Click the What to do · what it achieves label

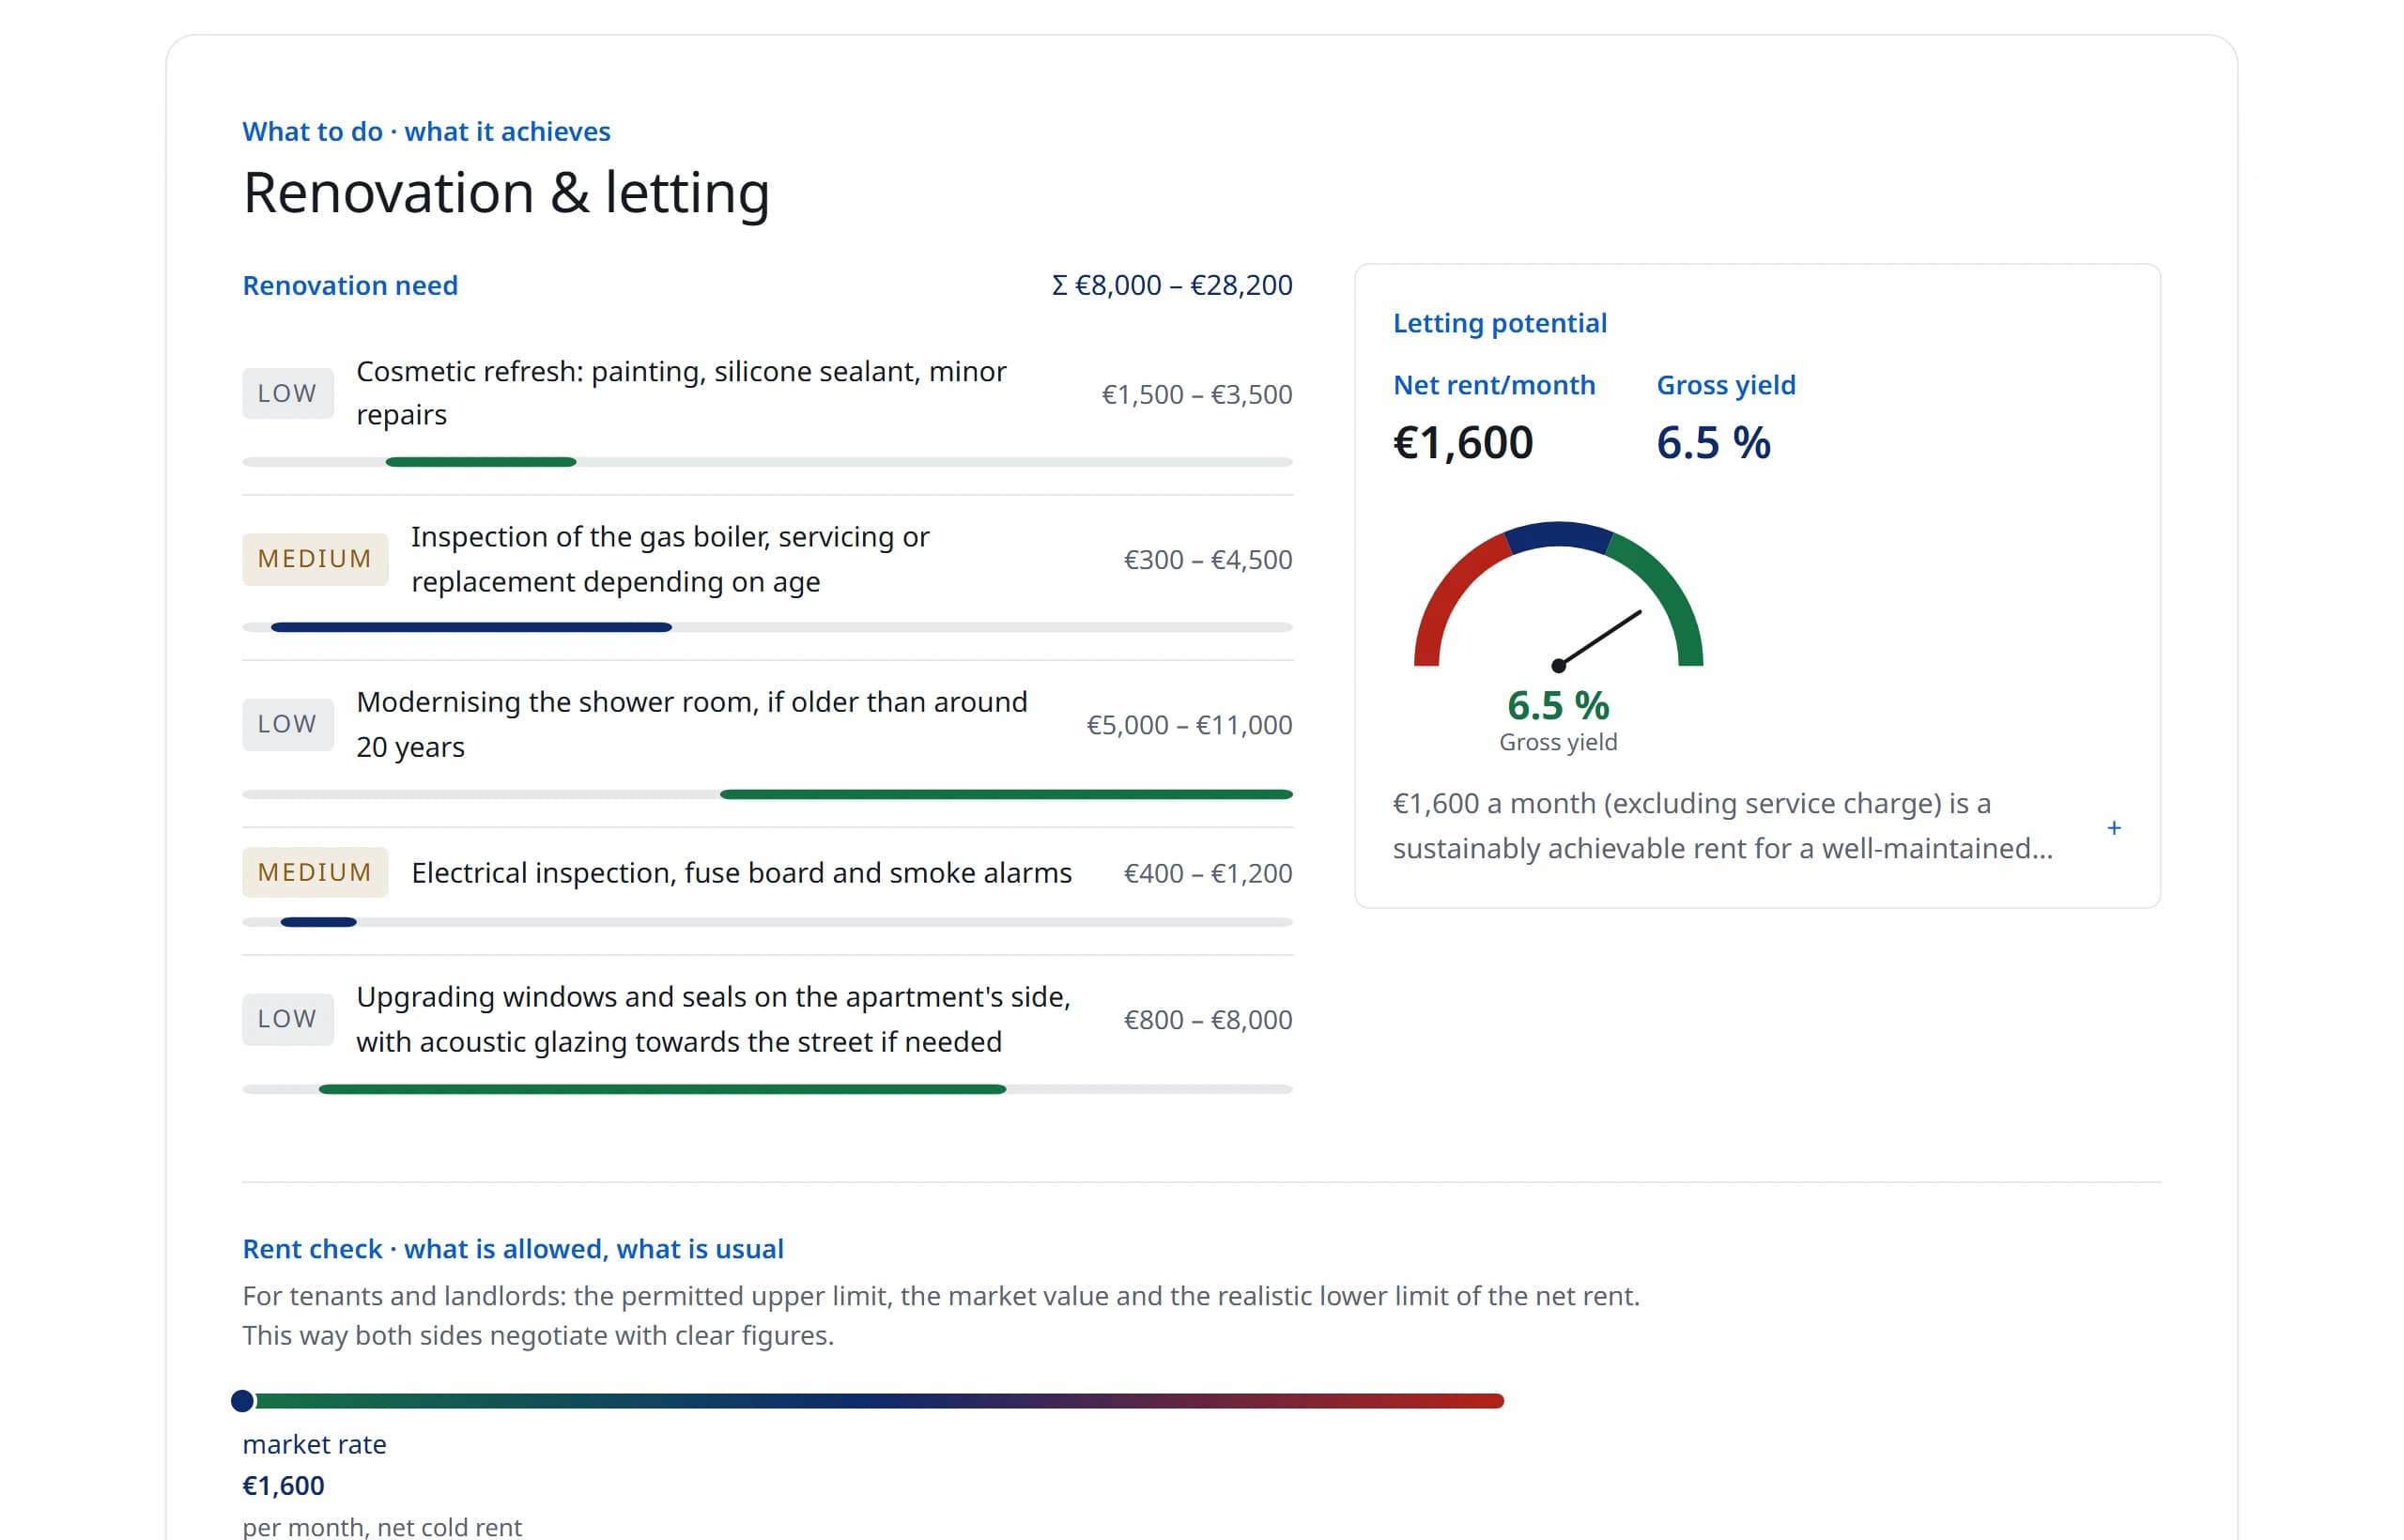[426, 131]
